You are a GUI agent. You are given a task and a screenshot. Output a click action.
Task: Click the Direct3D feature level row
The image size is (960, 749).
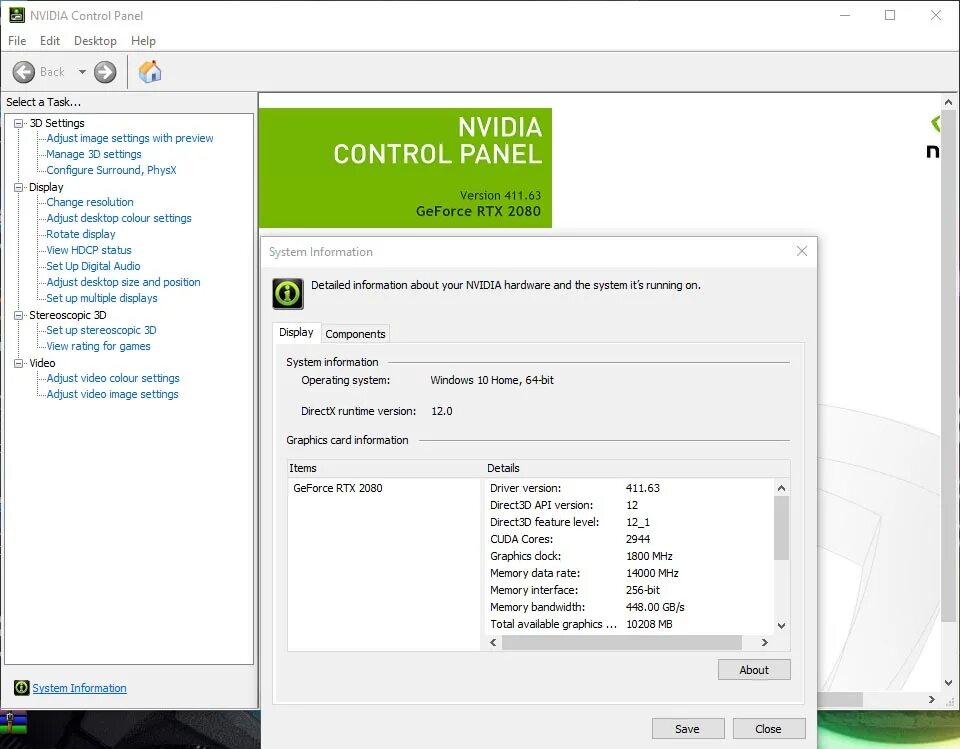(x=629, y=522)
